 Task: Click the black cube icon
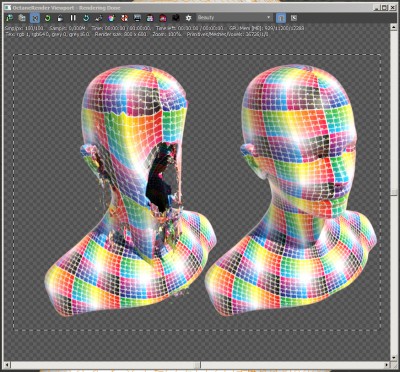tap(176, 18)
